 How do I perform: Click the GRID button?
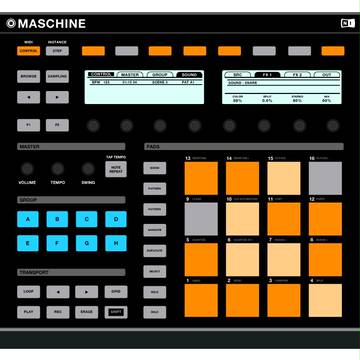tap(116, 292)
